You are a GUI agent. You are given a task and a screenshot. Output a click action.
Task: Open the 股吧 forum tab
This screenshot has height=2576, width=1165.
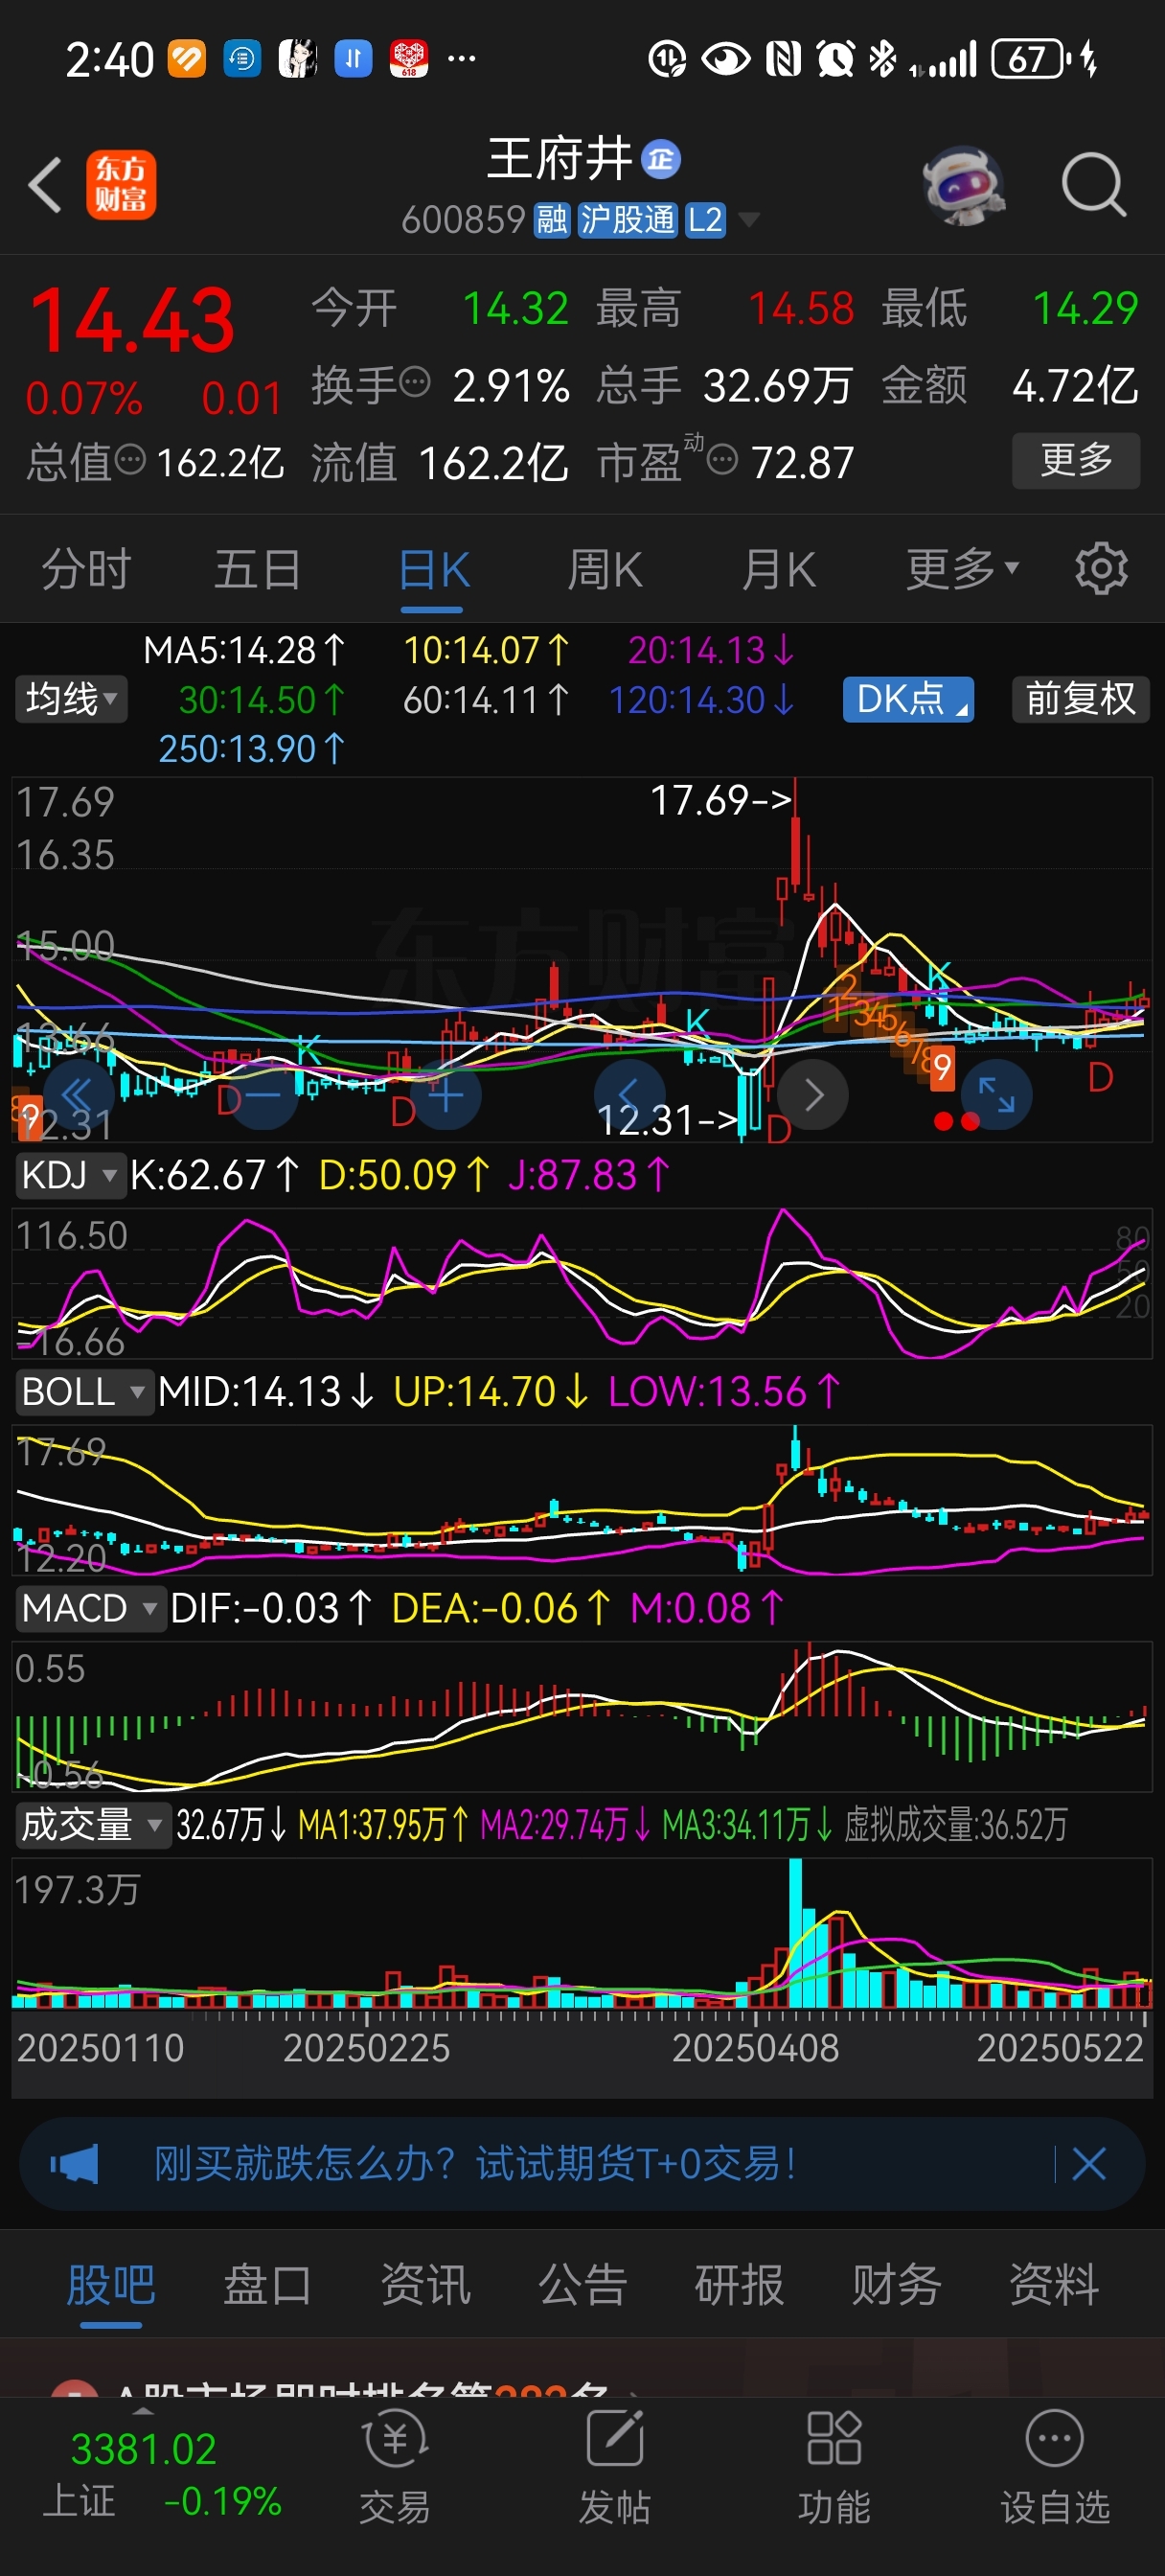tap(111, 2285)
